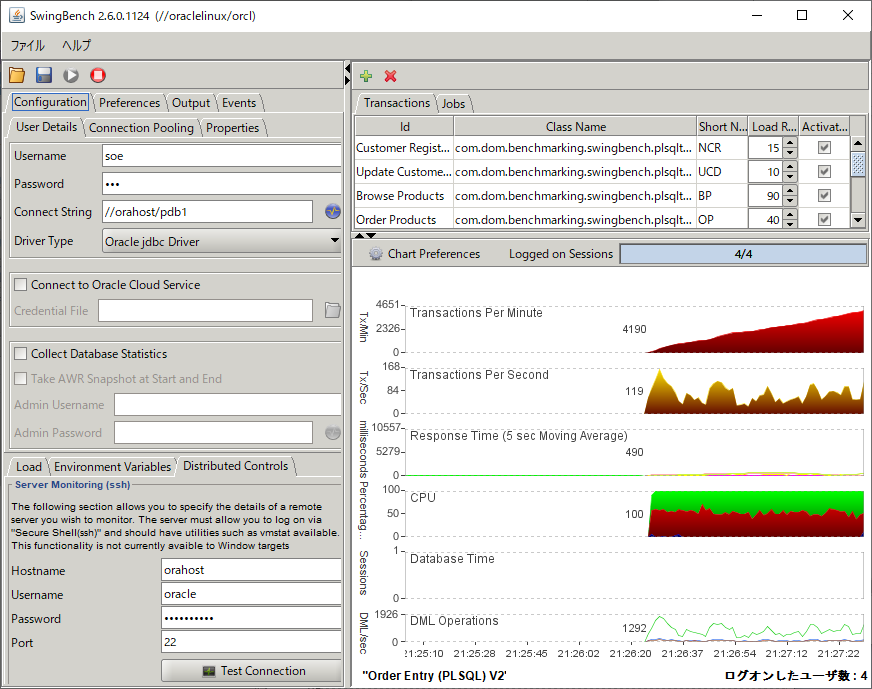The height and width of the screenshot is (689, 872).
Task: Test admin connection greyed icon
Action: click(333, 432)
